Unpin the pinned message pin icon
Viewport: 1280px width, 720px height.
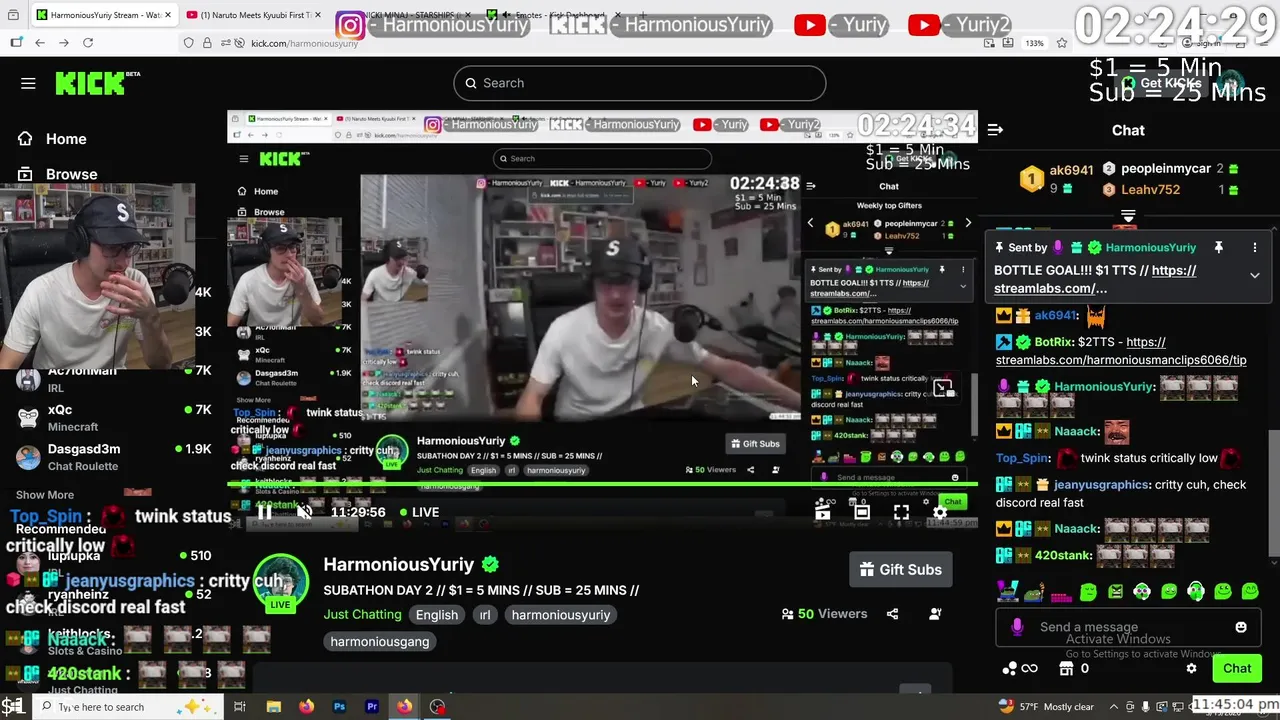[x=1218, y=247]
